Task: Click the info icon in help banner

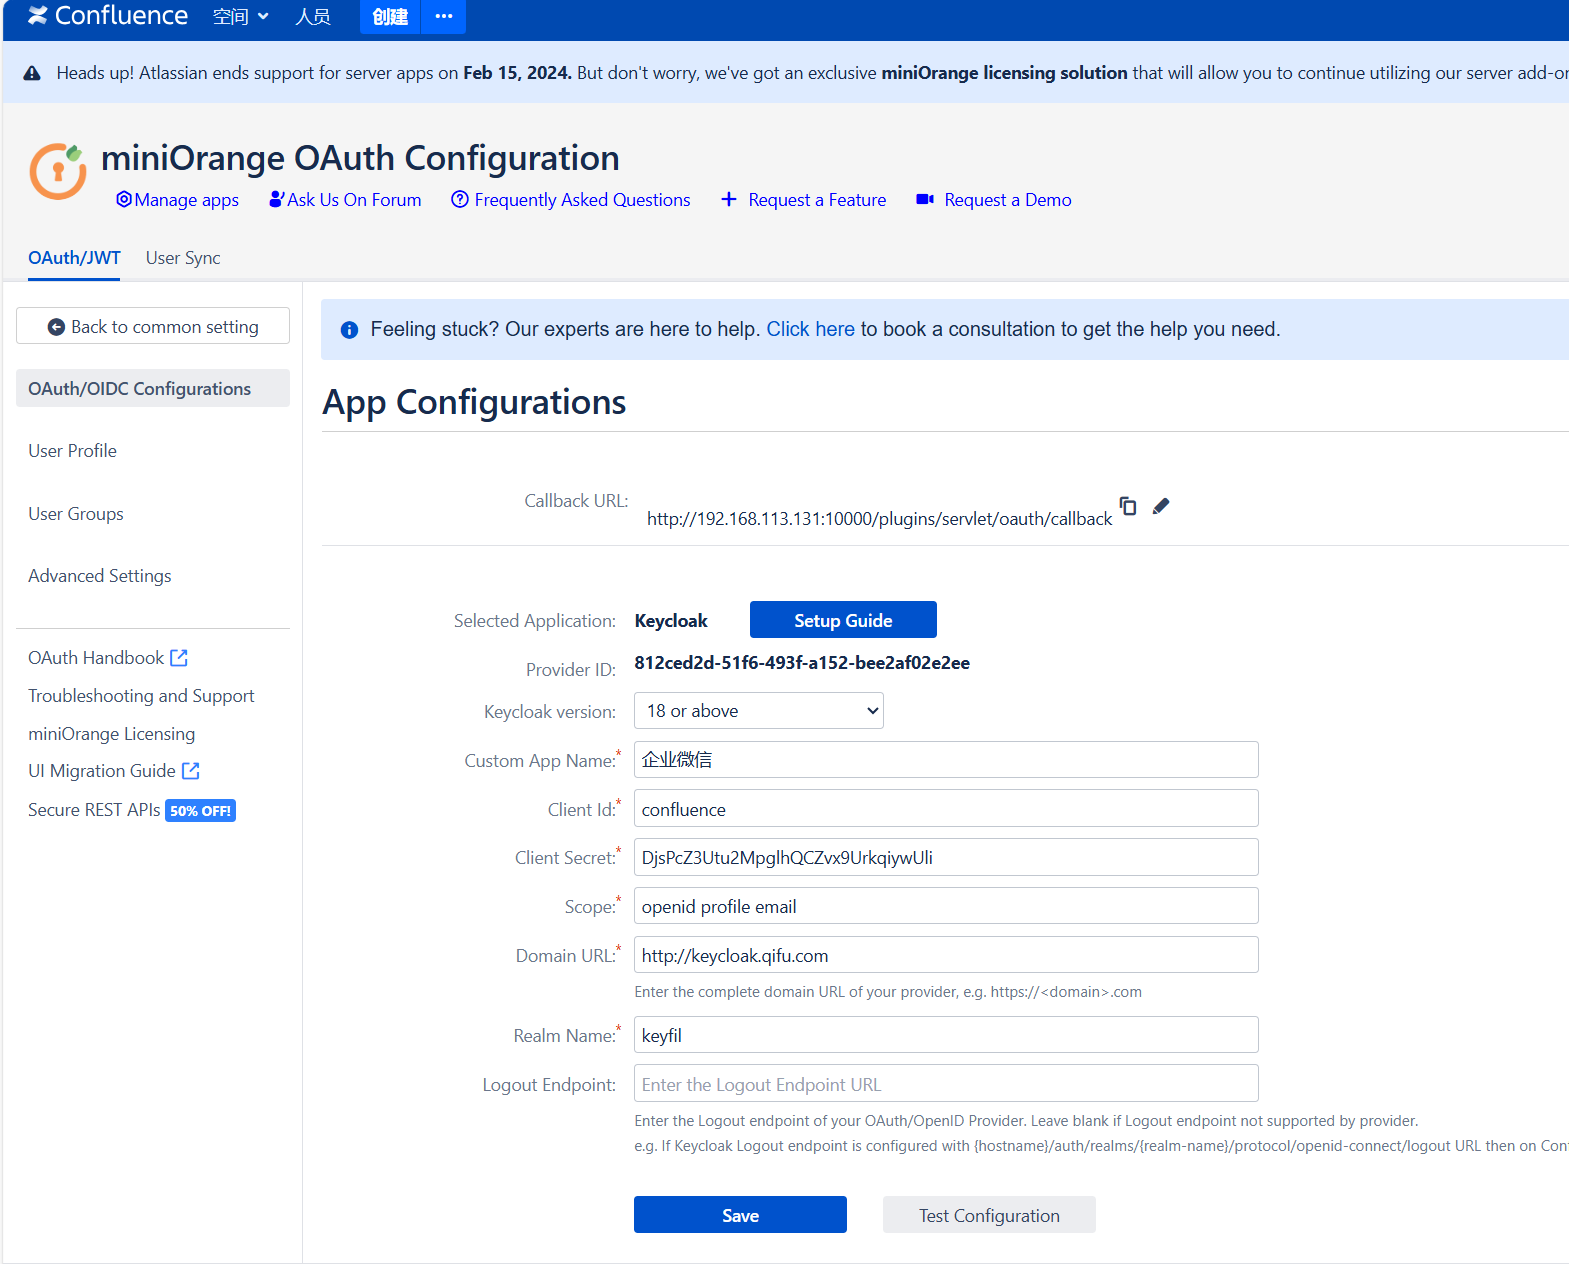Action: tap(349, 330)
